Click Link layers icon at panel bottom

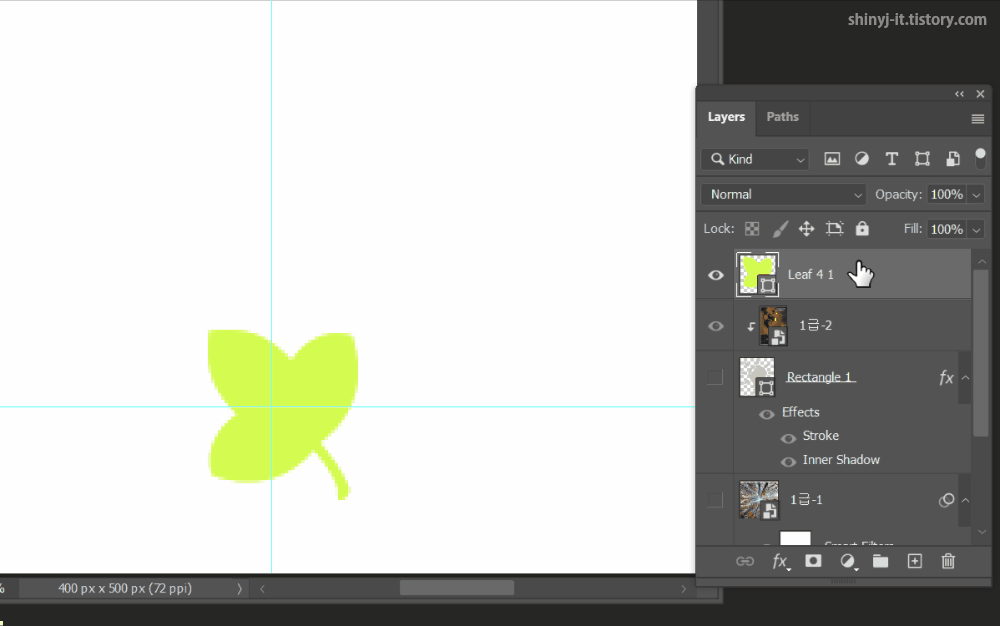coord(745,561)
